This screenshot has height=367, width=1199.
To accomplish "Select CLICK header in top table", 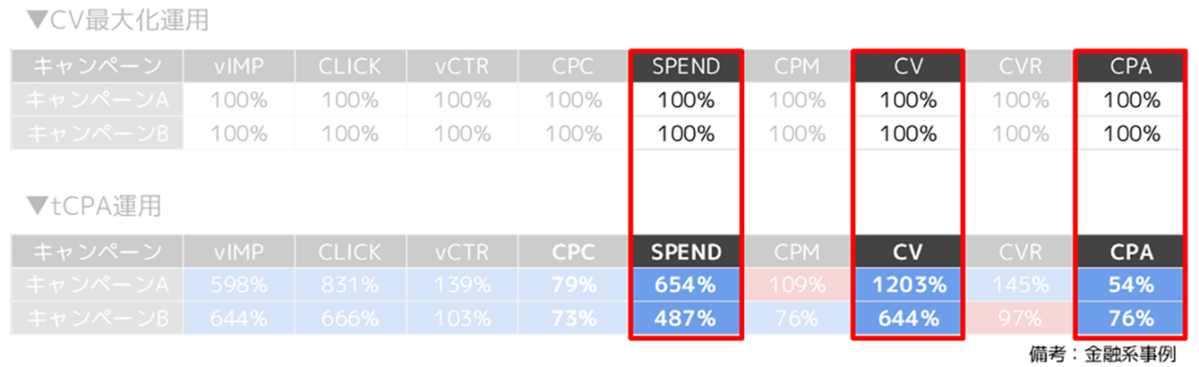I will click(351, 67).
